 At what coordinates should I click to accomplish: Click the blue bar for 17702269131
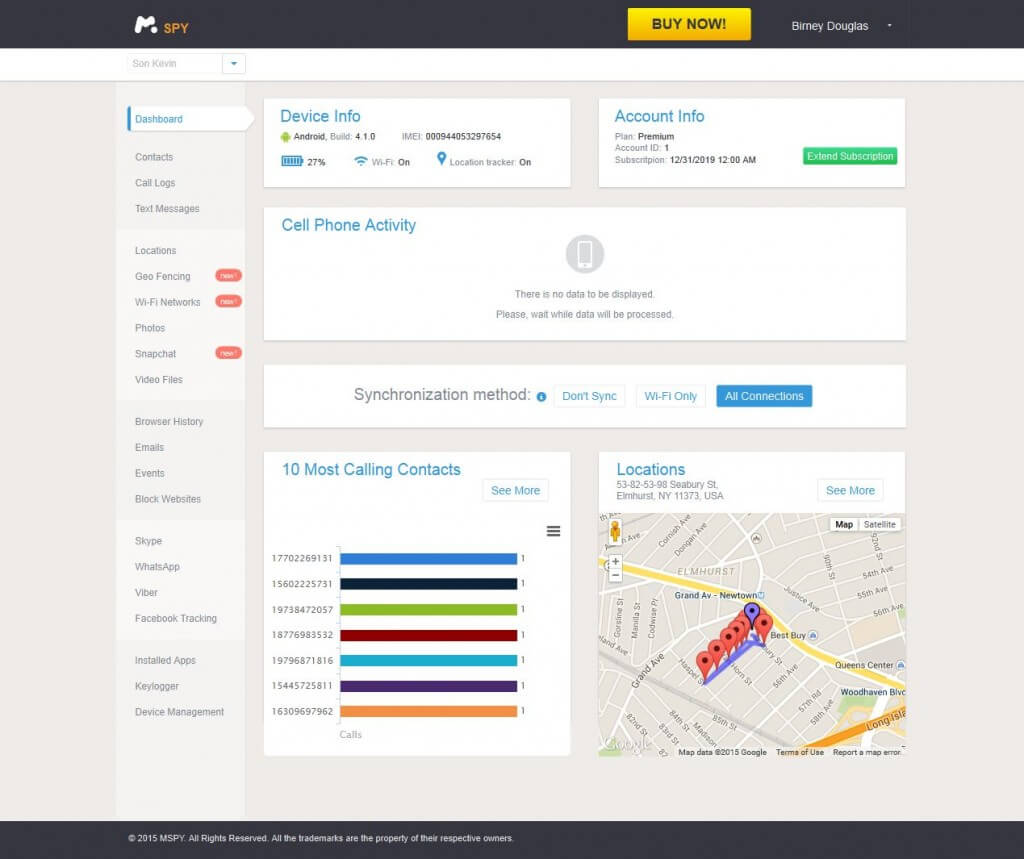pos(429,558)
